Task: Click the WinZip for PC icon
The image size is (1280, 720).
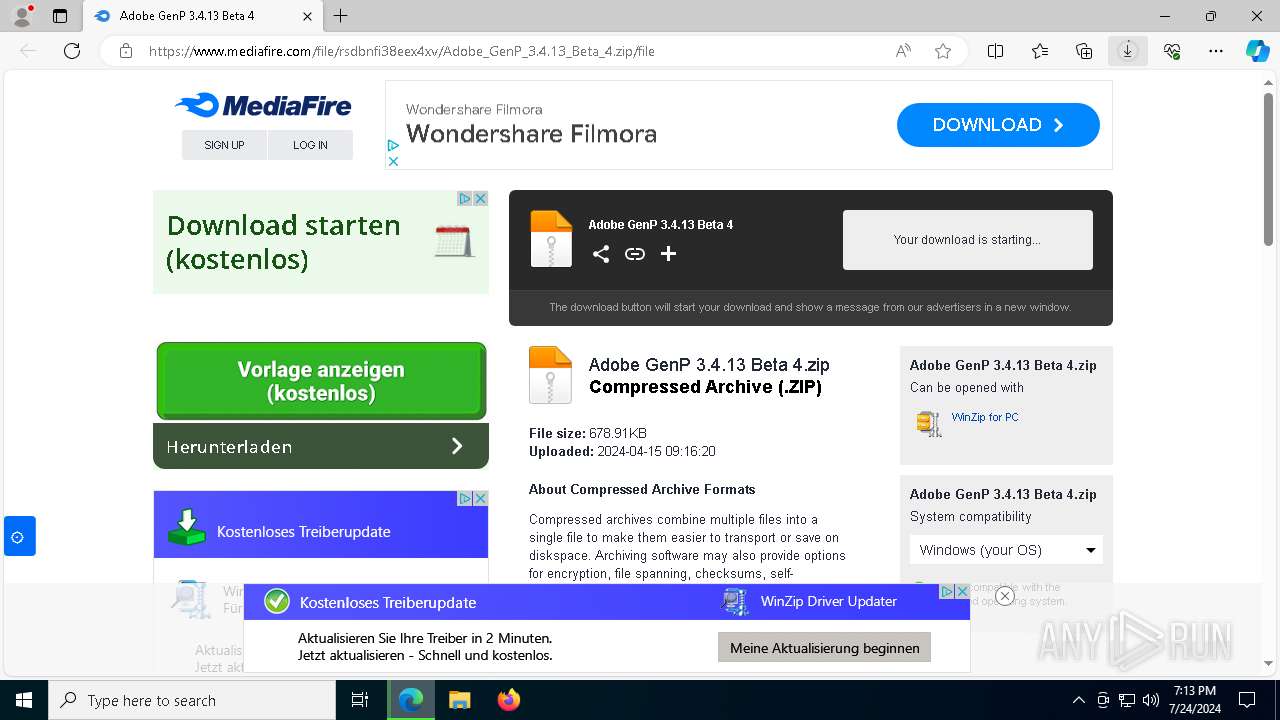Action: coord(929,423)
